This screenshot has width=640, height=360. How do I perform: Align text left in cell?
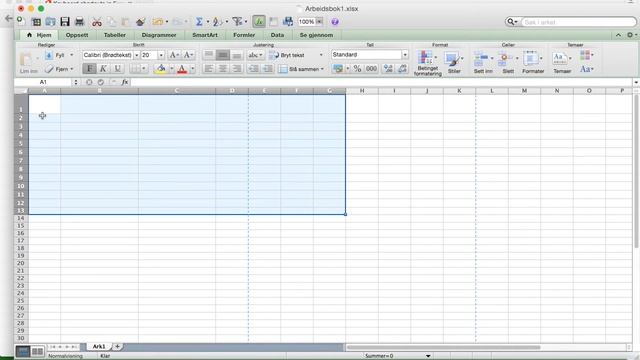click(209, 69)
